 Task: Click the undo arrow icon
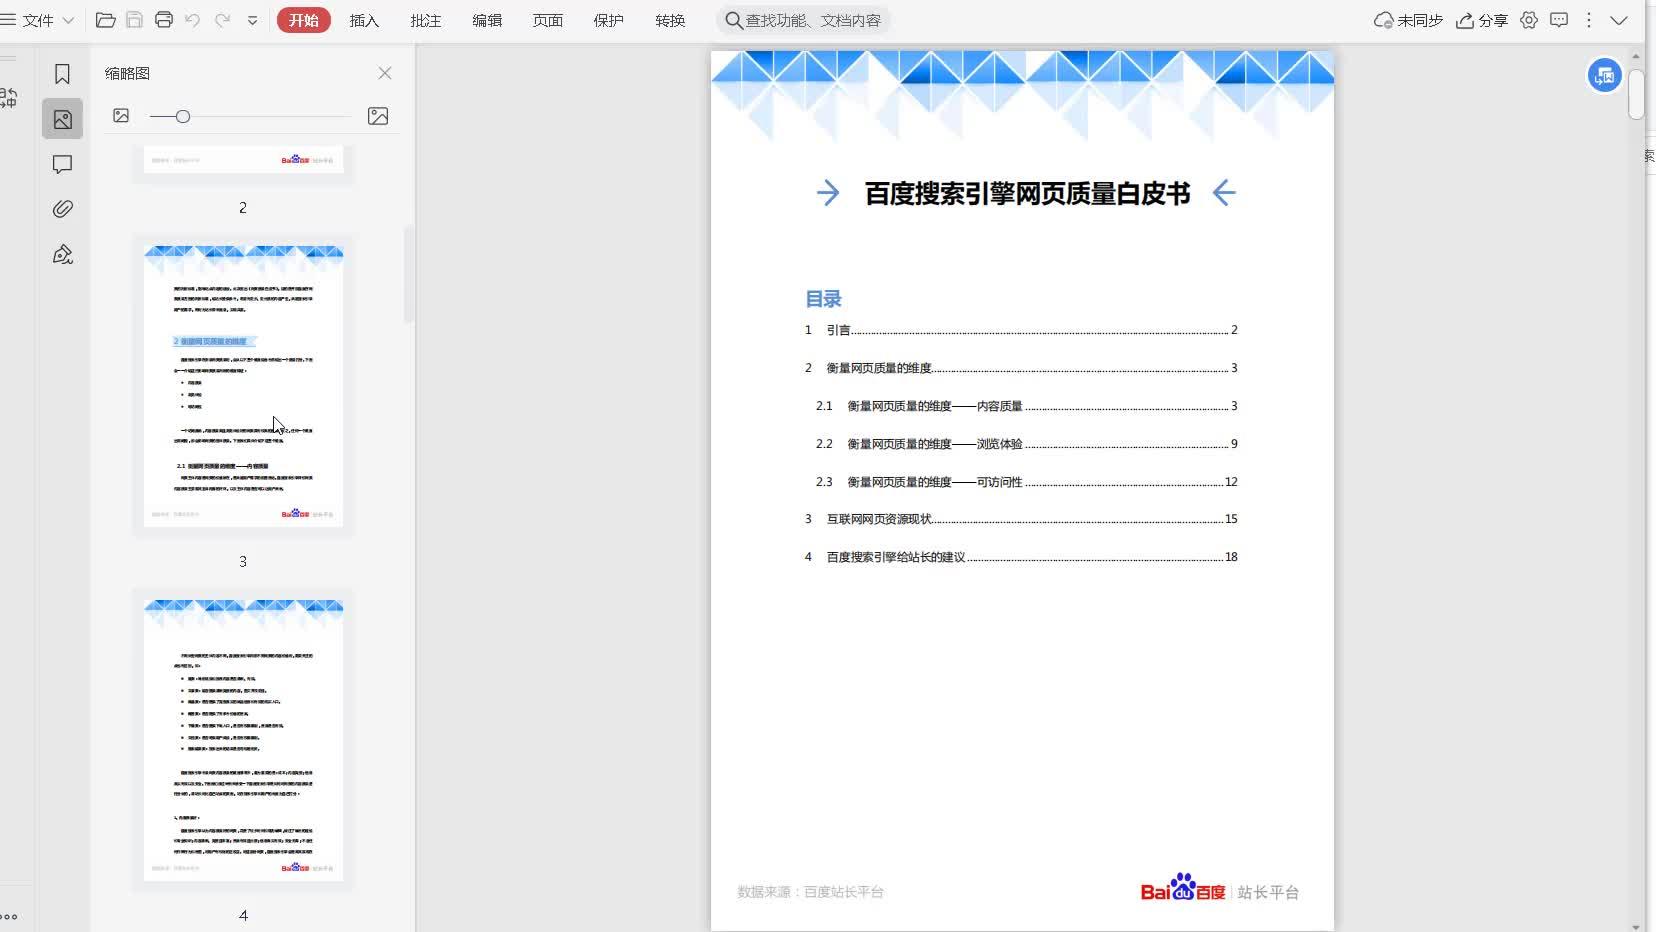193,20
